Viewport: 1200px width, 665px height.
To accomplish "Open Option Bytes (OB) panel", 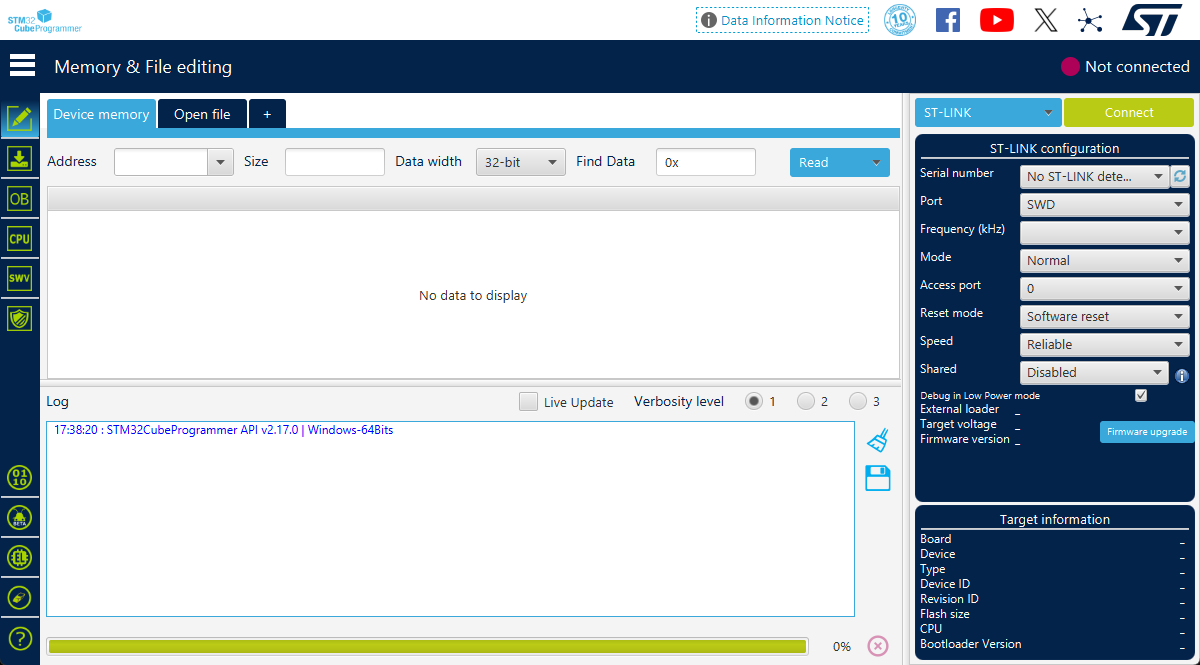I will coord(20,198).
